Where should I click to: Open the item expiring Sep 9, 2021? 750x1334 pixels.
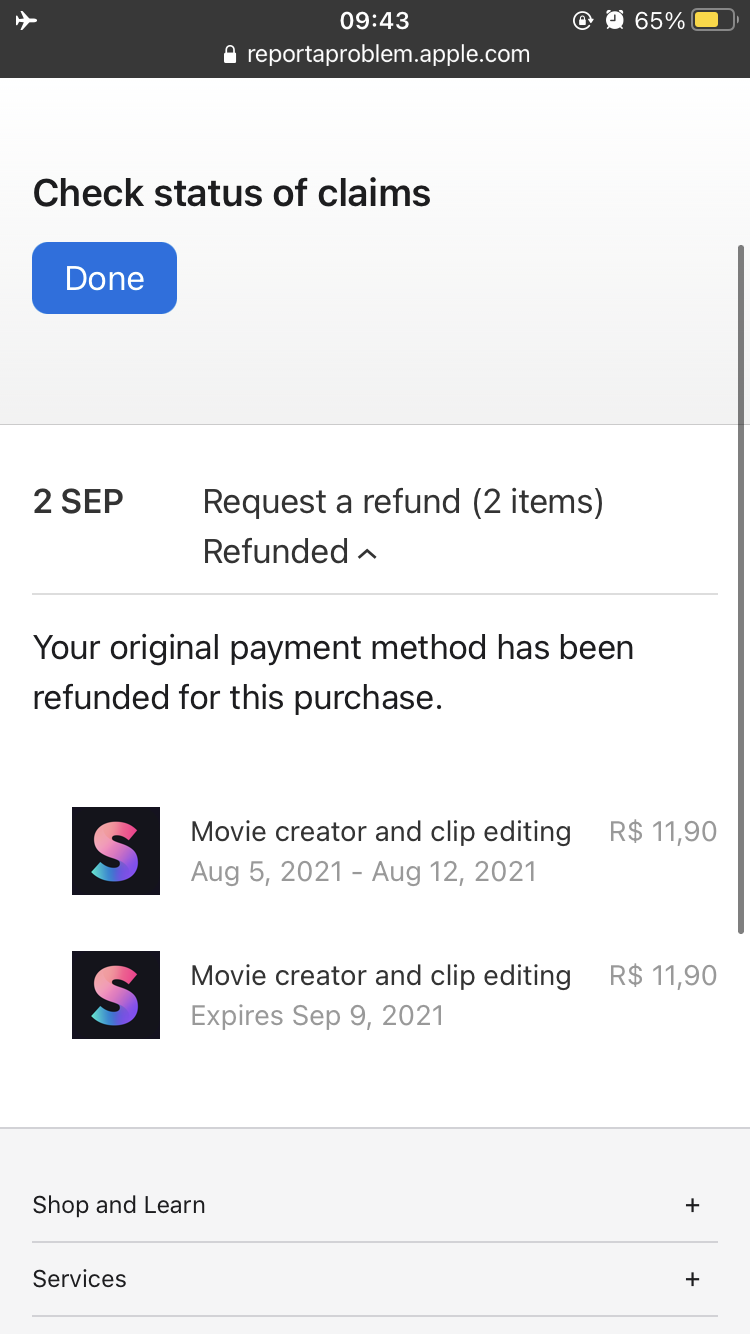click(x=380, y=995)
